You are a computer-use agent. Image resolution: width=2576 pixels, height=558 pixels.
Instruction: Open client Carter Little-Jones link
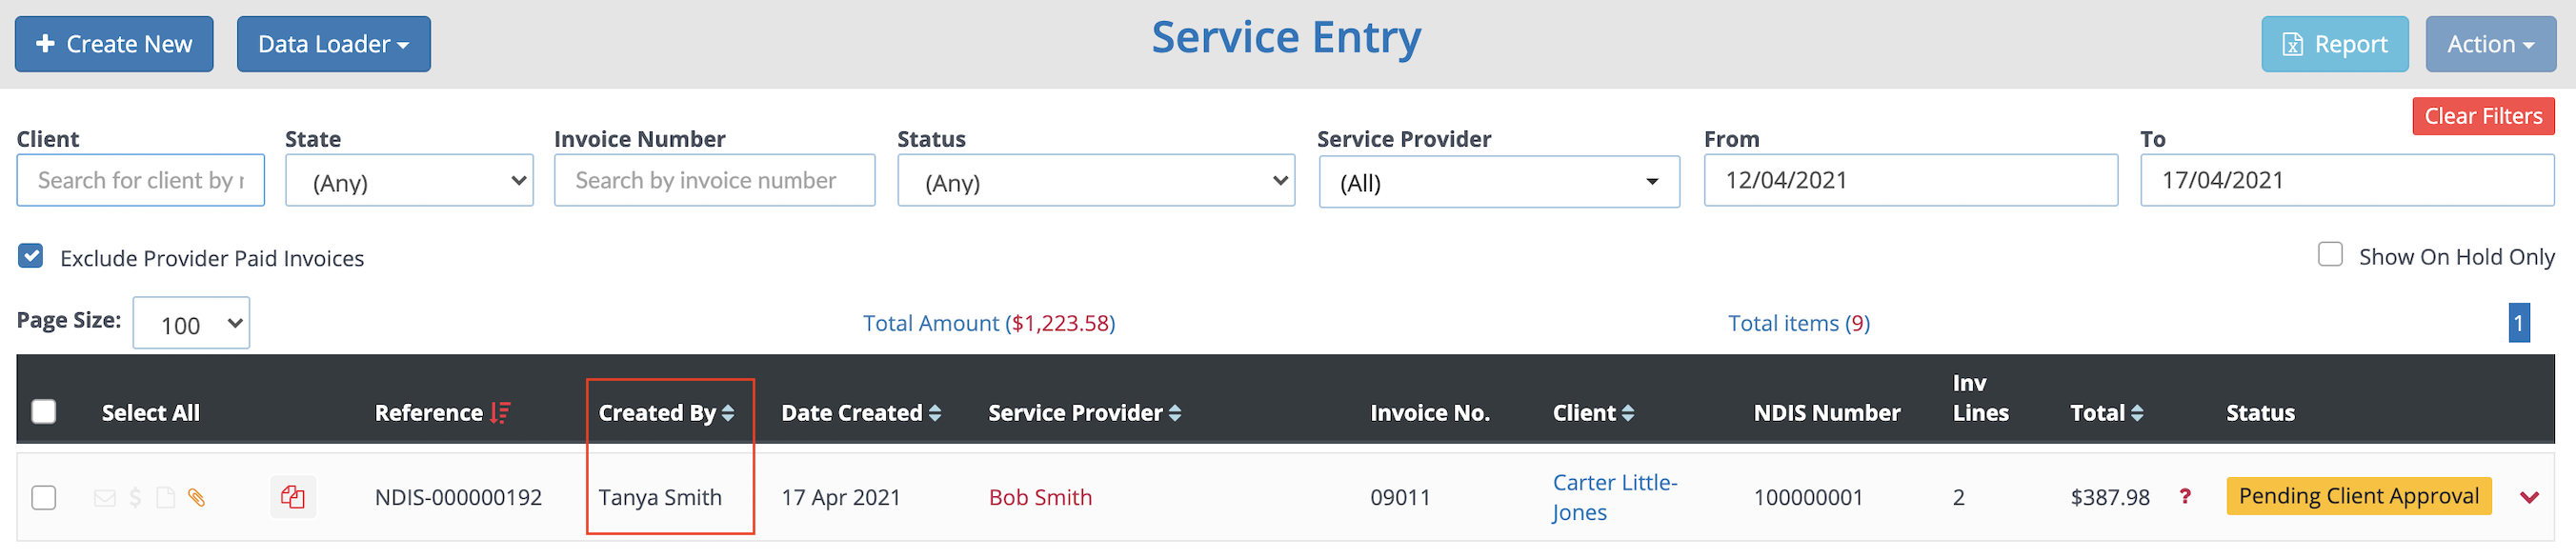point(1614,498)
